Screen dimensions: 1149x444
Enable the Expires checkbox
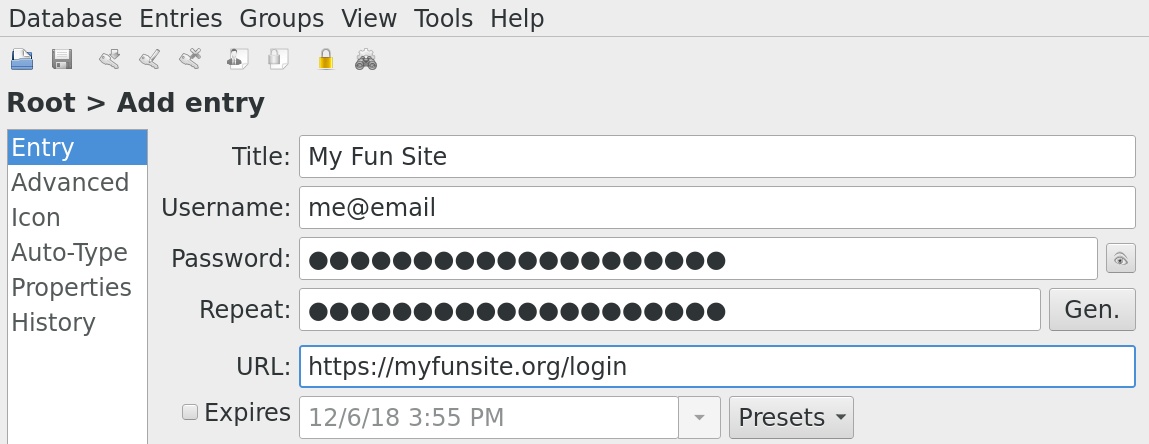click(189, 412)
